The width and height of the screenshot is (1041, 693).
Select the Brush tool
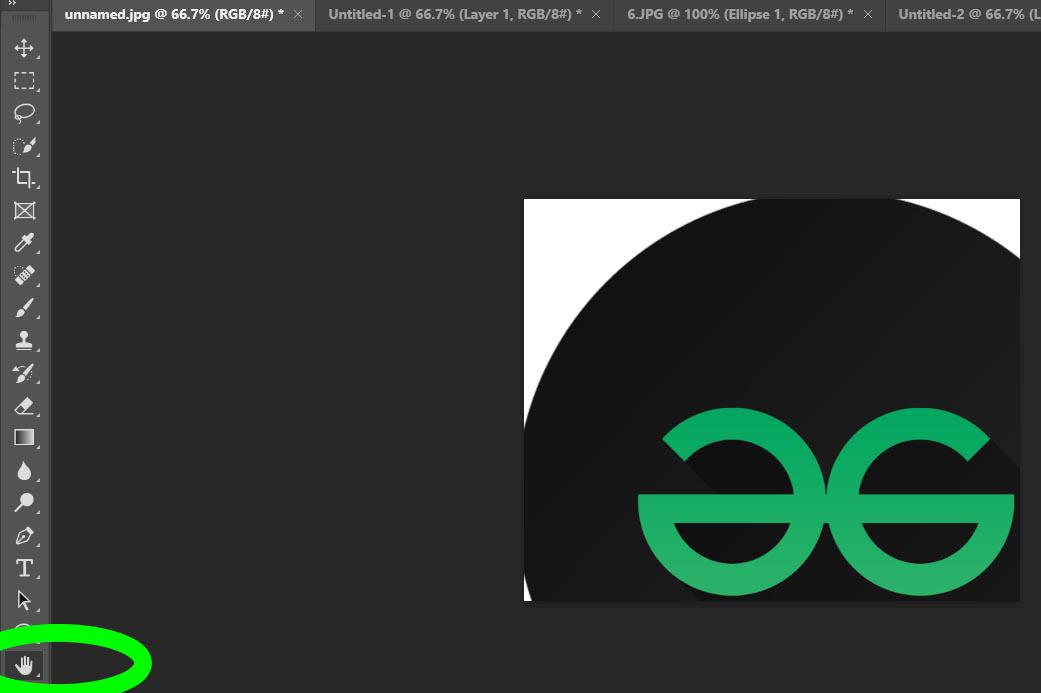25,308
